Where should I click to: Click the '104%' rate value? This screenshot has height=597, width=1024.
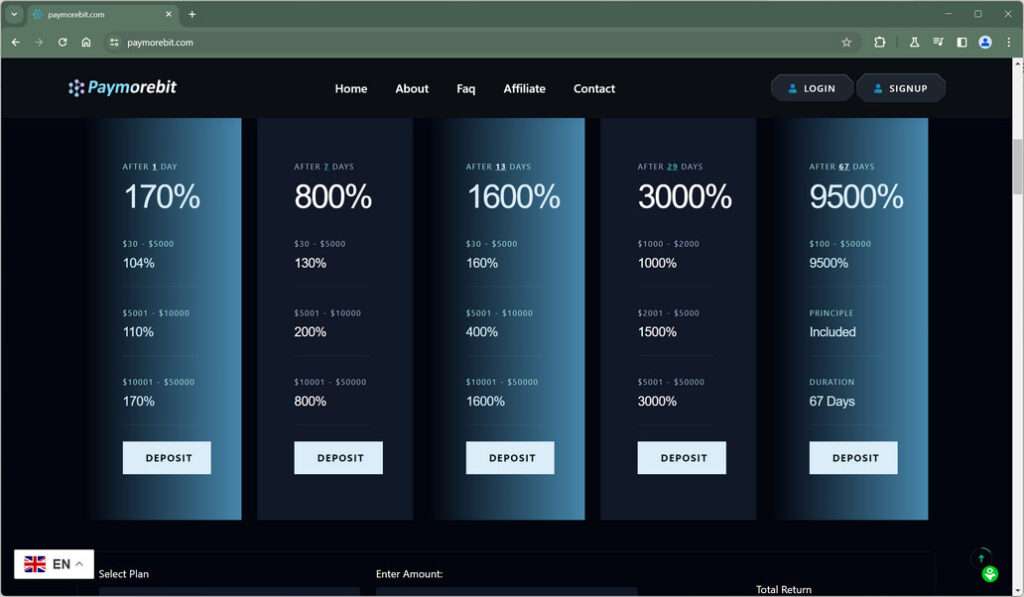138,263
